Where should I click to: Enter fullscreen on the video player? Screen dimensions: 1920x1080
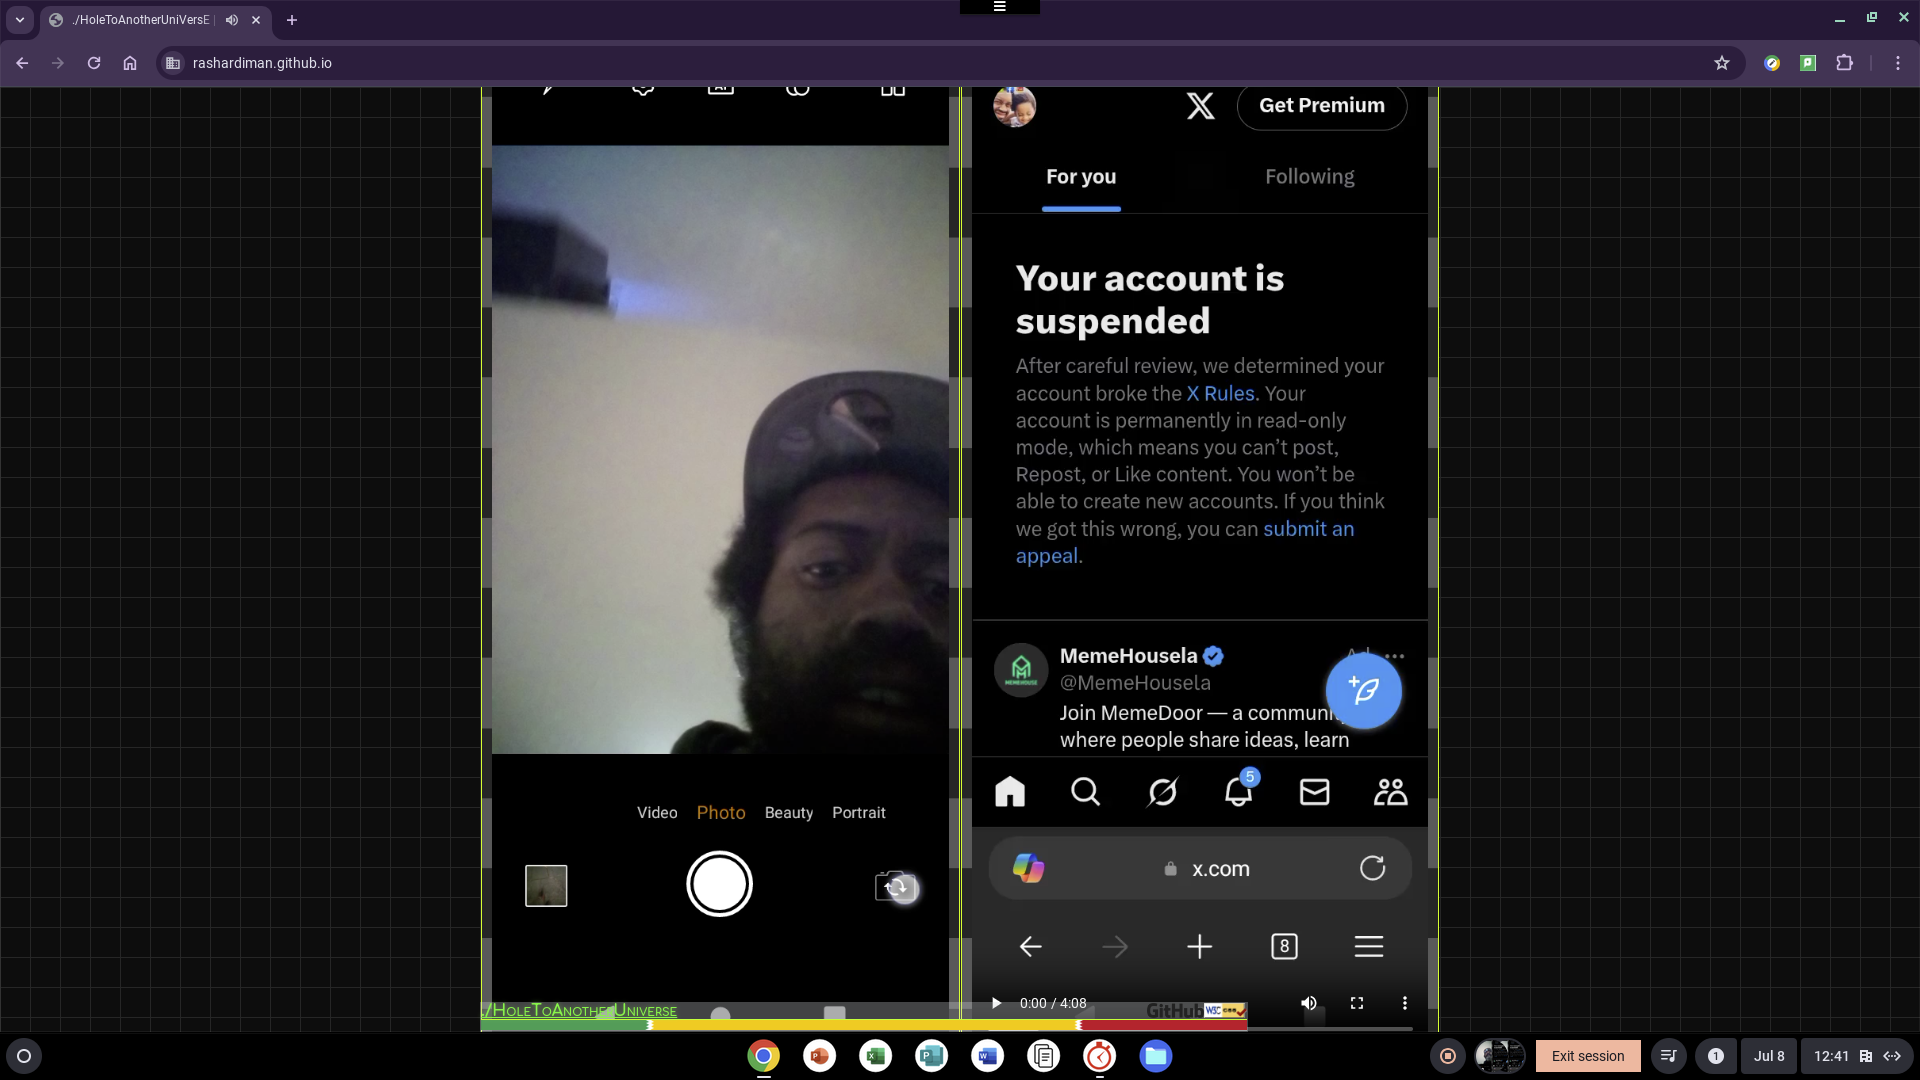pyautogui.click(x=1357, y=1003)
